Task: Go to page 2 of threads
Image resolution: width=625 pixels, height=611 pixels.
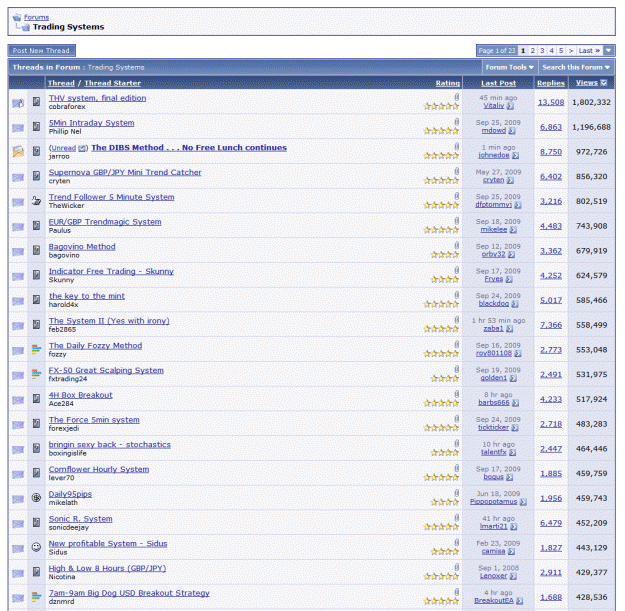Action: (533, 51)
